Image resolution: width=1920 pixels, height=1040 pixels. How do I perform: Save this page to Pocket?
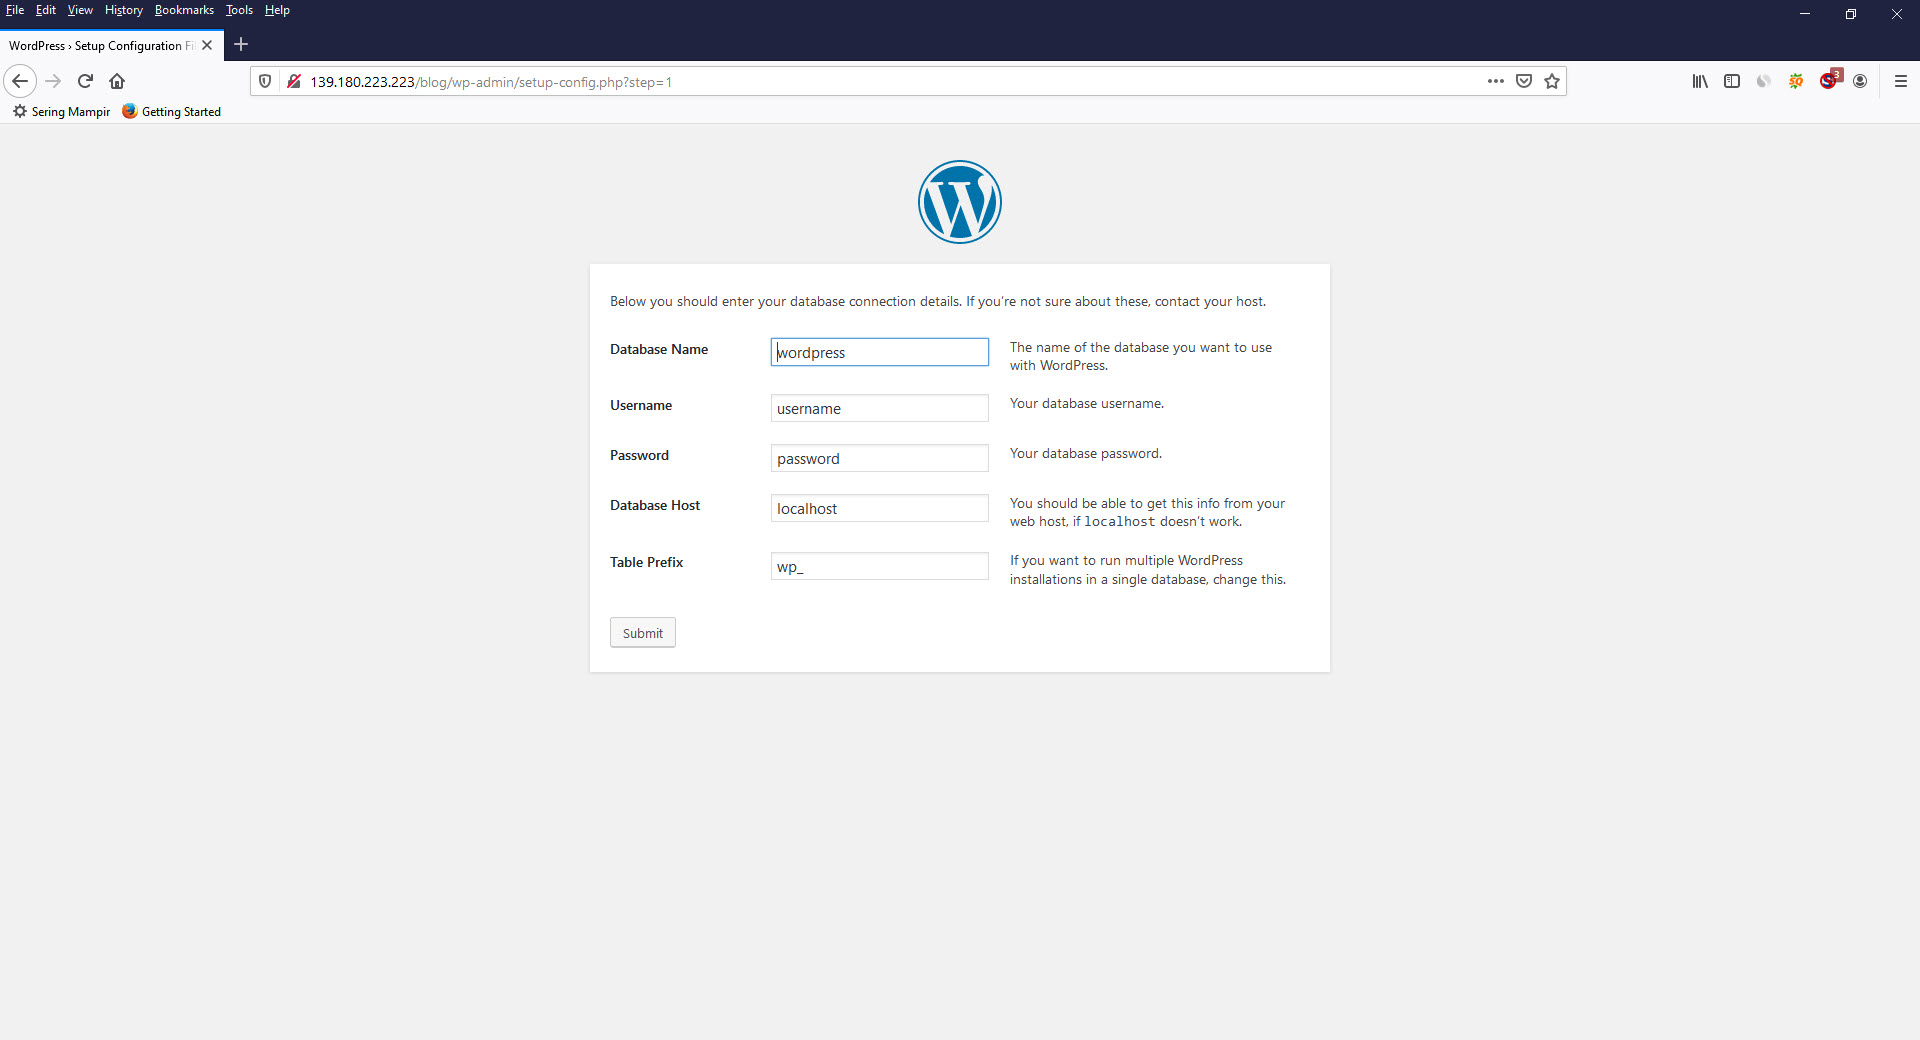(x=1523, y=81)
